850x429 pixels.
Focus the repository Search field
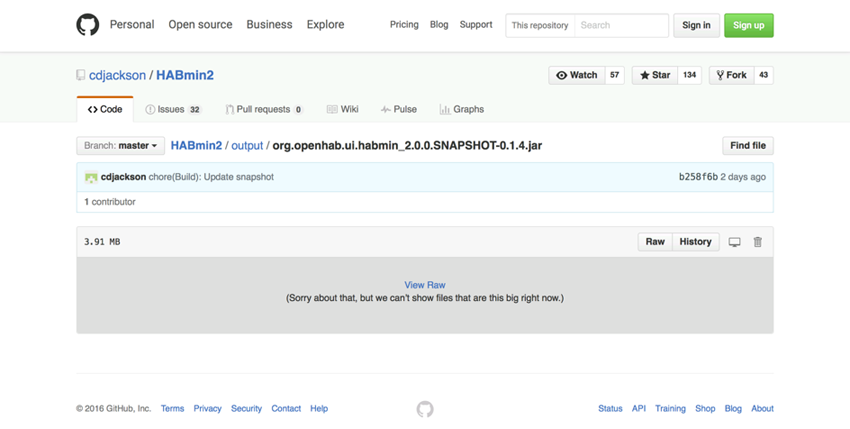pyautogui.click(x=621, y=25)
